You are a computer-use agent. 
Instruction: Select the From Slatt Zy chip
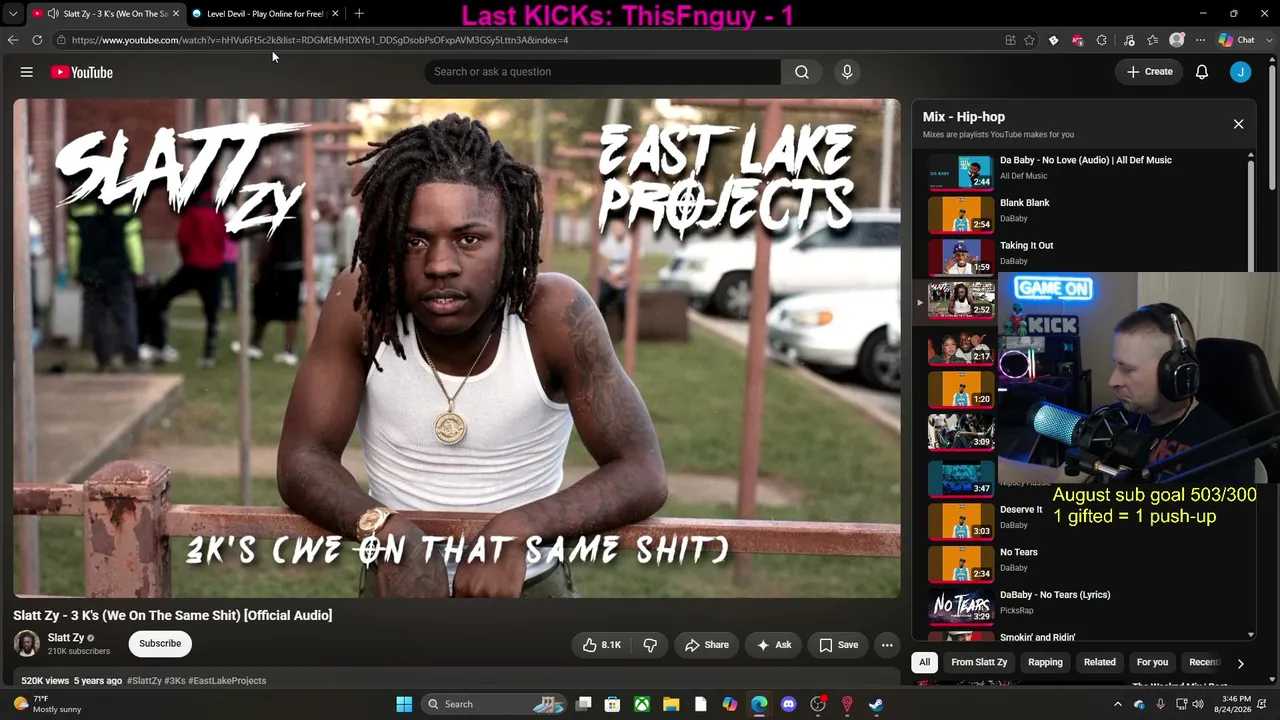coord(979,662)
